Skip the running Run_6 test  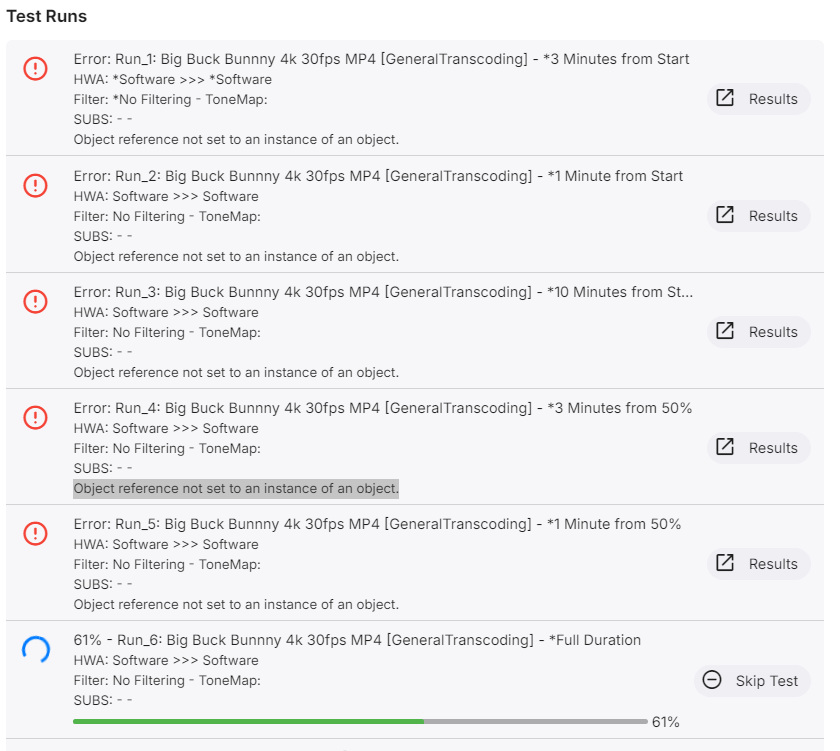752,680
